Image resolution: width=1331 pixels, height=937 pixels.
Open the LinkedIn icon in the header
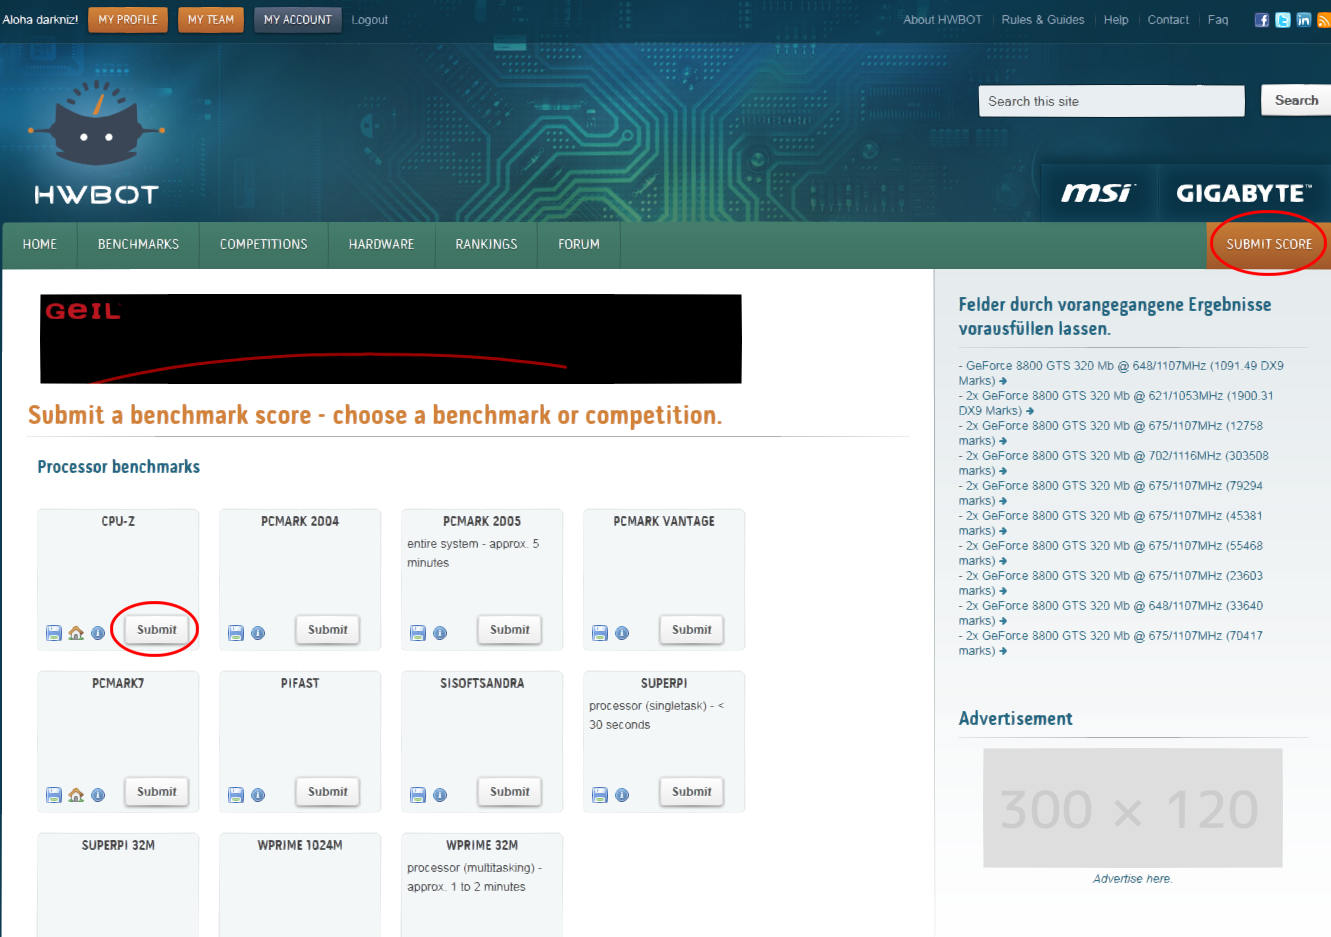pos(1304,20)
